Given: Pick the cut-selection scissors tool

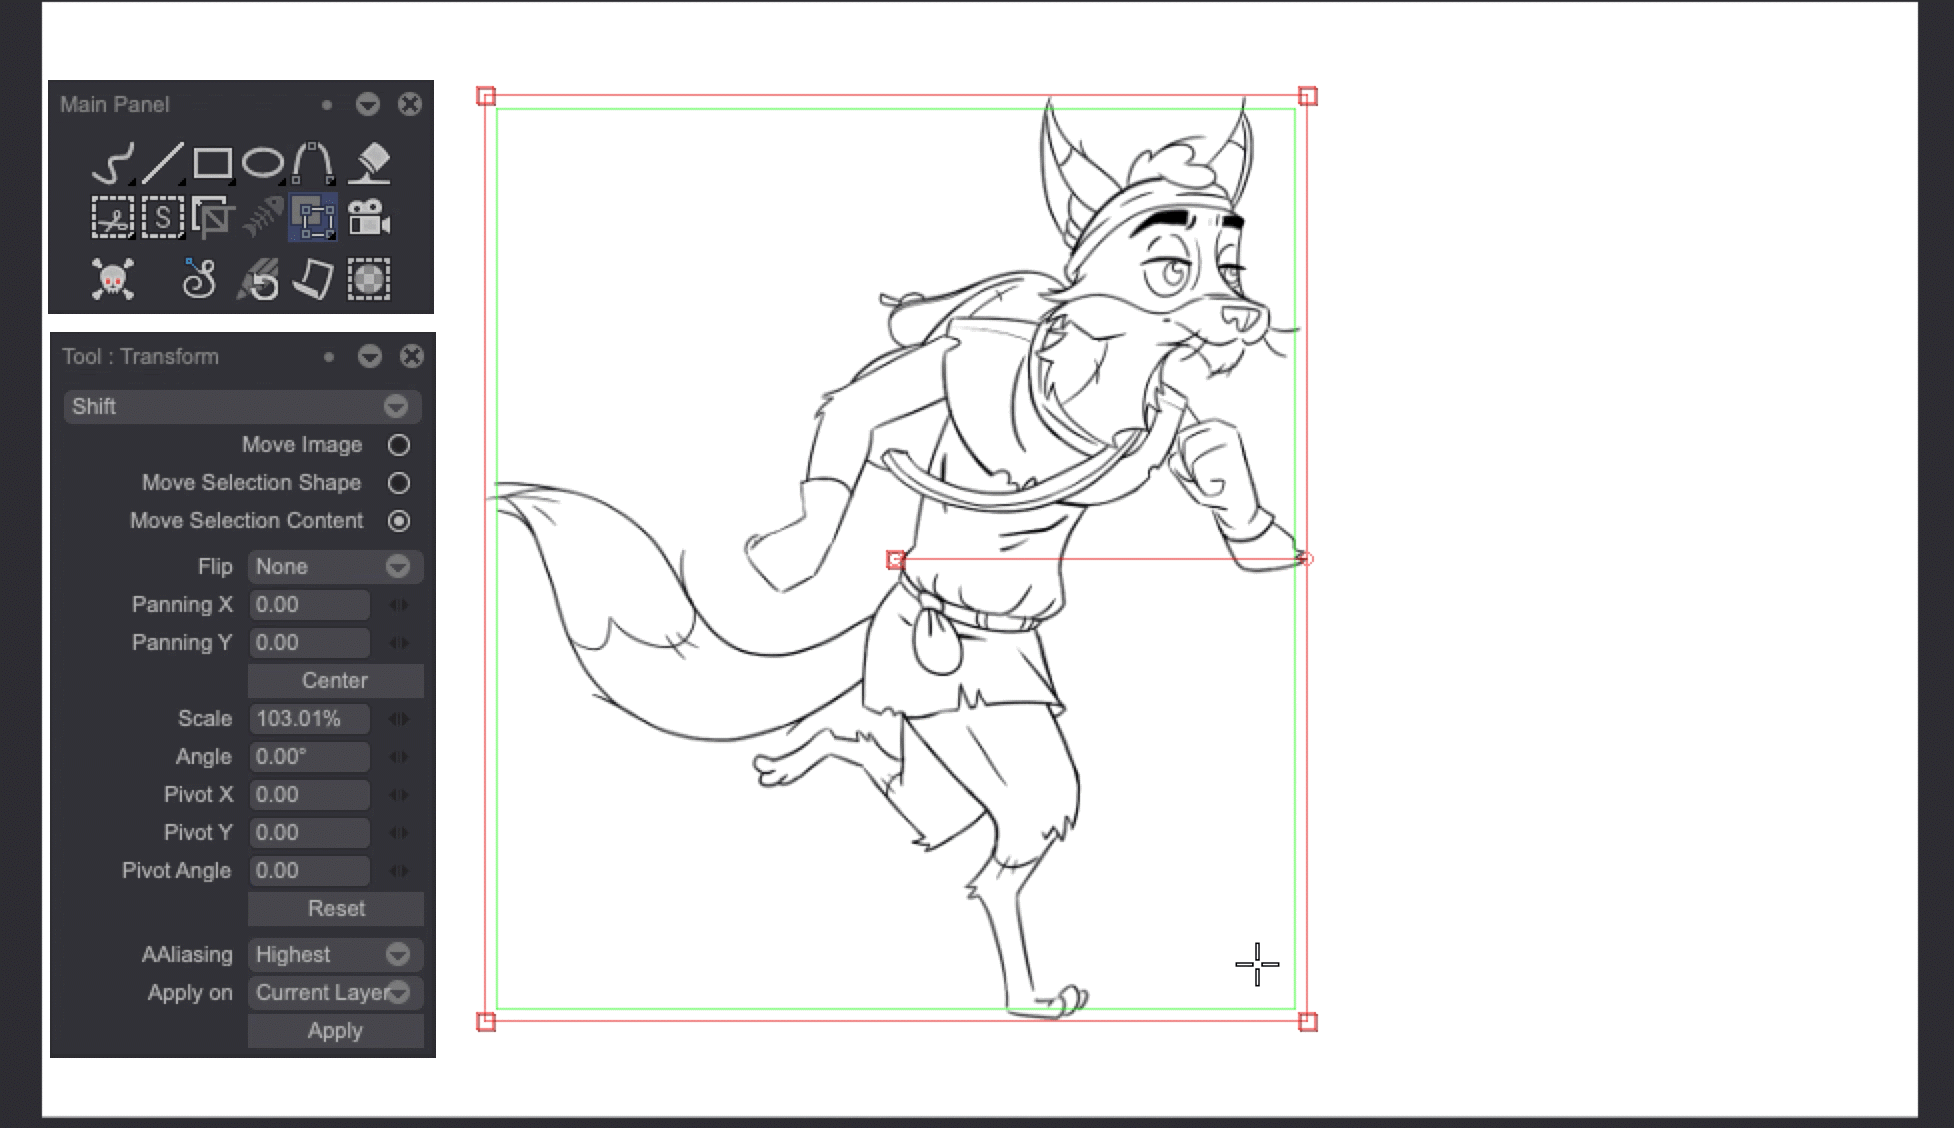Looking at the screenshot, I should pos(112,218).
